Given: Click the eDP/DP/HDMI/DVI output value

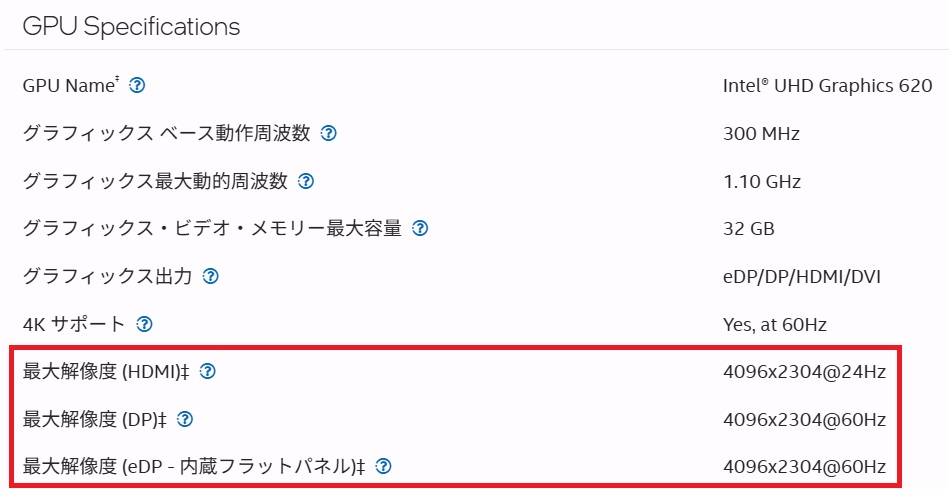Looking at the screenshot, I should coord(802,277).
